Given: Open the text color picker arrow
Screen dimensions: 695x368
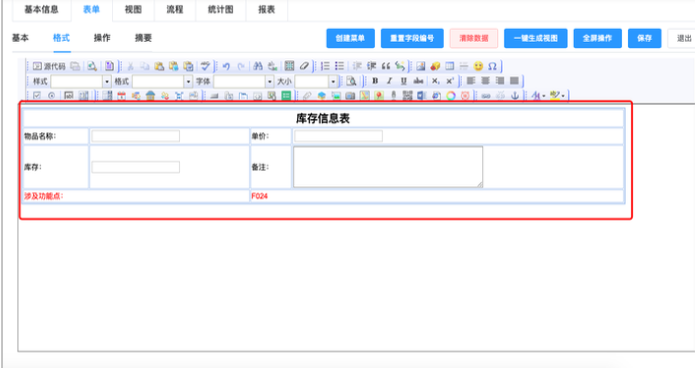Looking at the screenshot, I should pyautogui.click(x=544, y=96).
